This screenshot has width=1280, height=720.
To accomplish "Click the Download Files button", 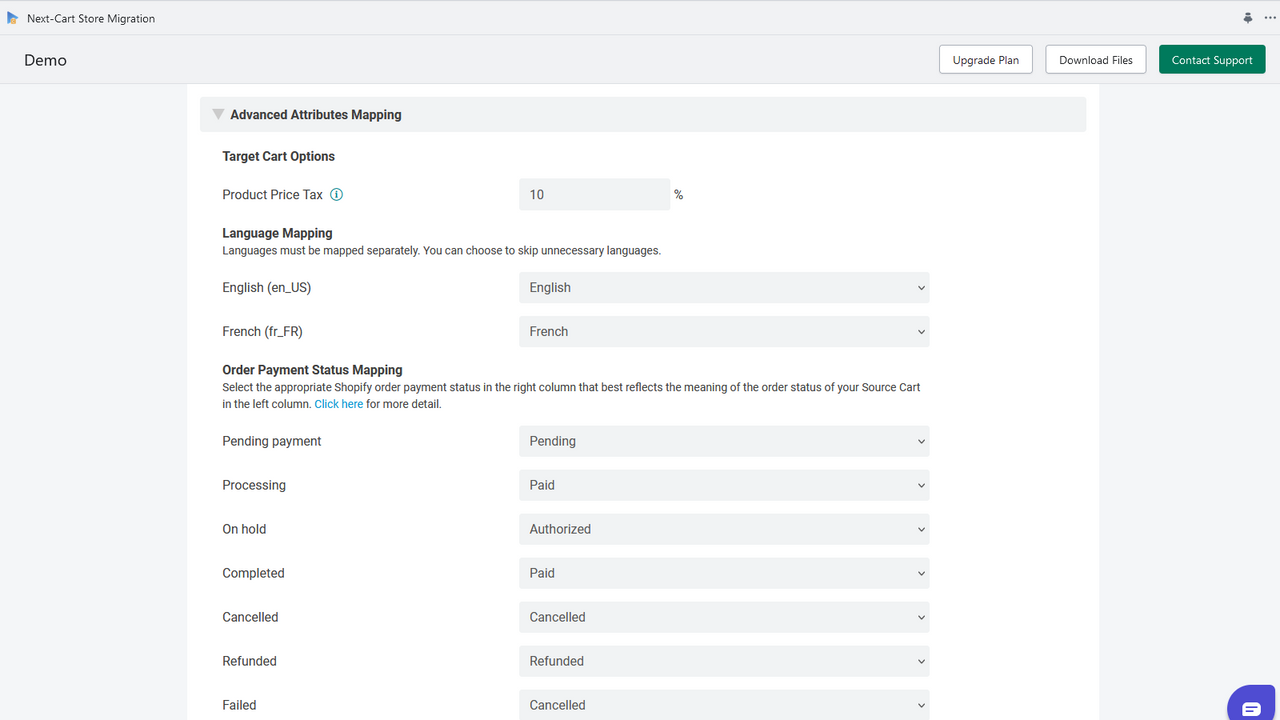I will (x=1095, y=59).
